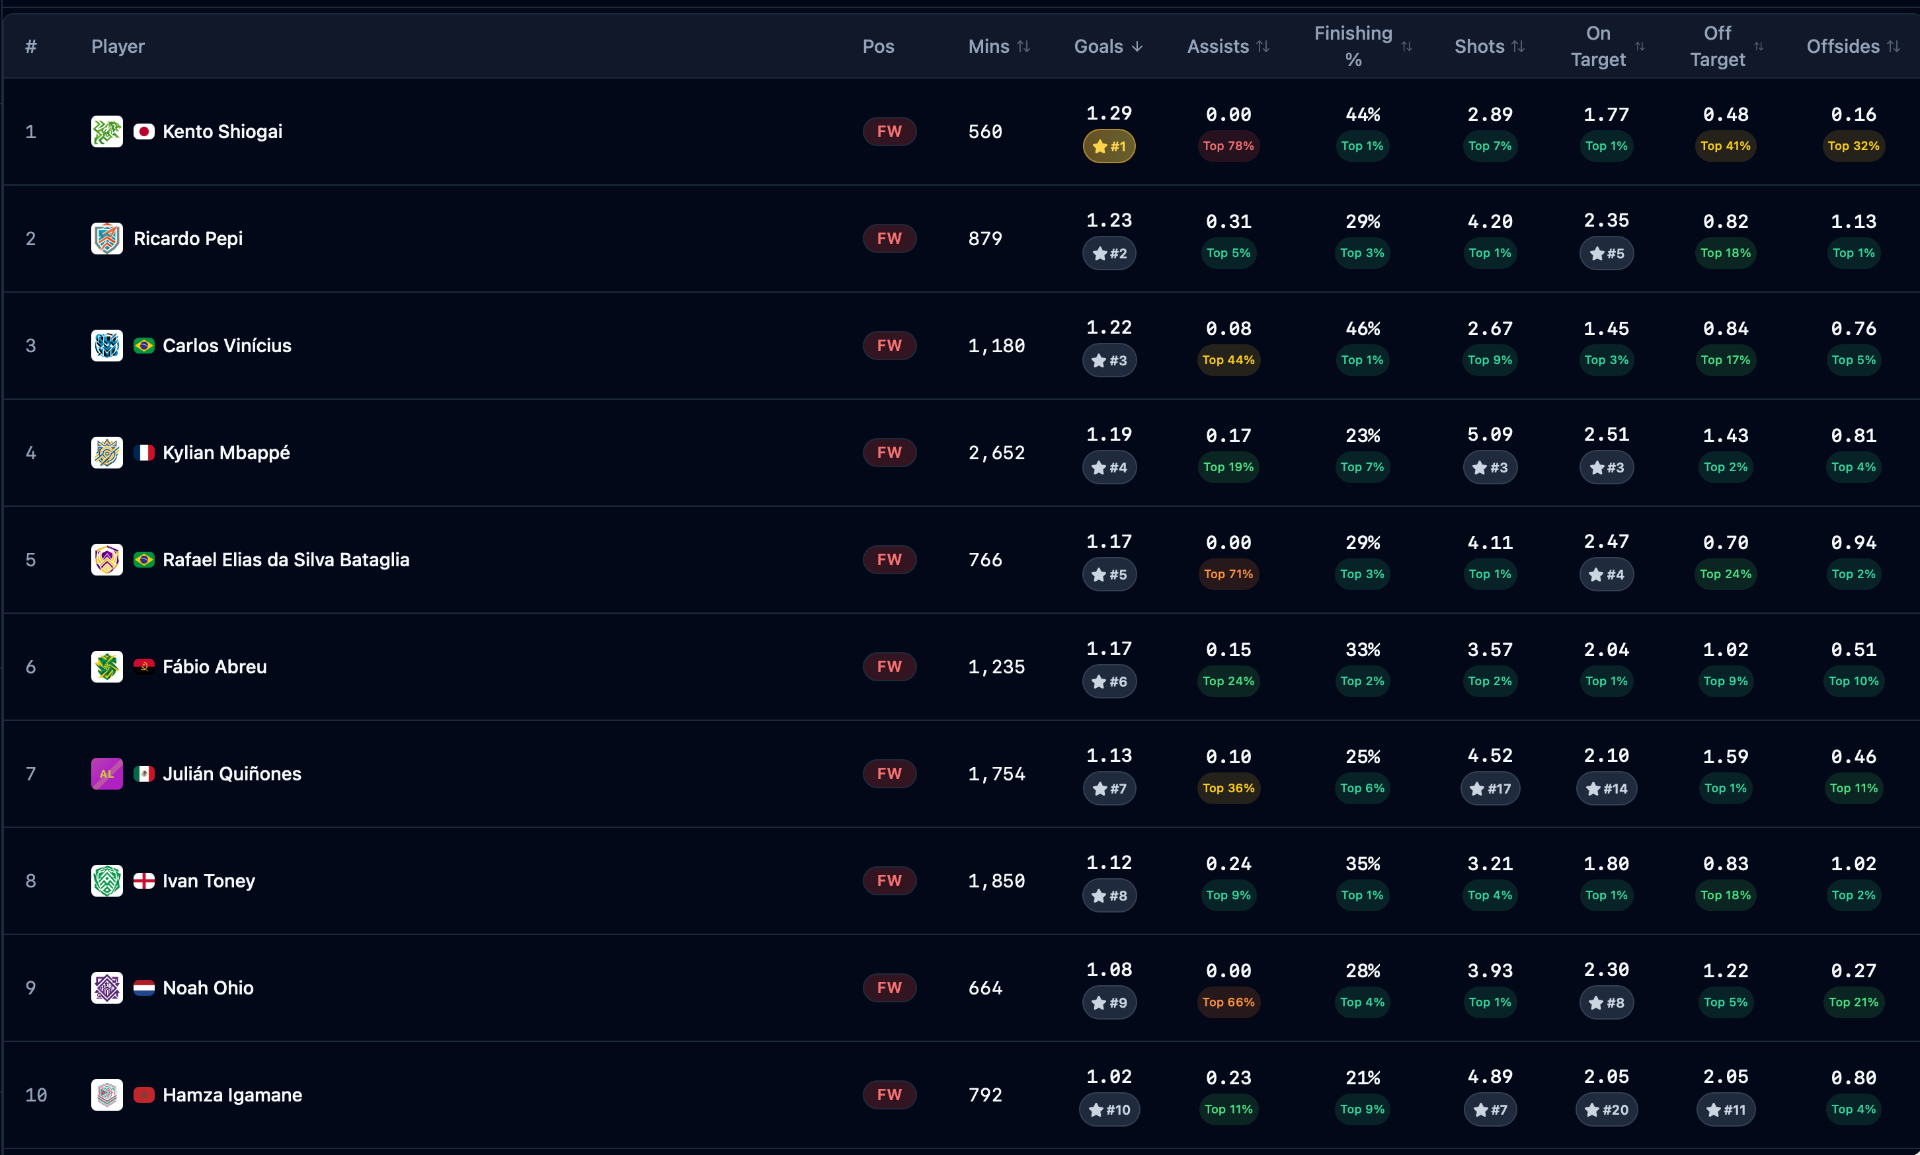
Task: Click Hamza Igamane's club crest icon
Action: pyautogui.click(x=107, y=1095)
